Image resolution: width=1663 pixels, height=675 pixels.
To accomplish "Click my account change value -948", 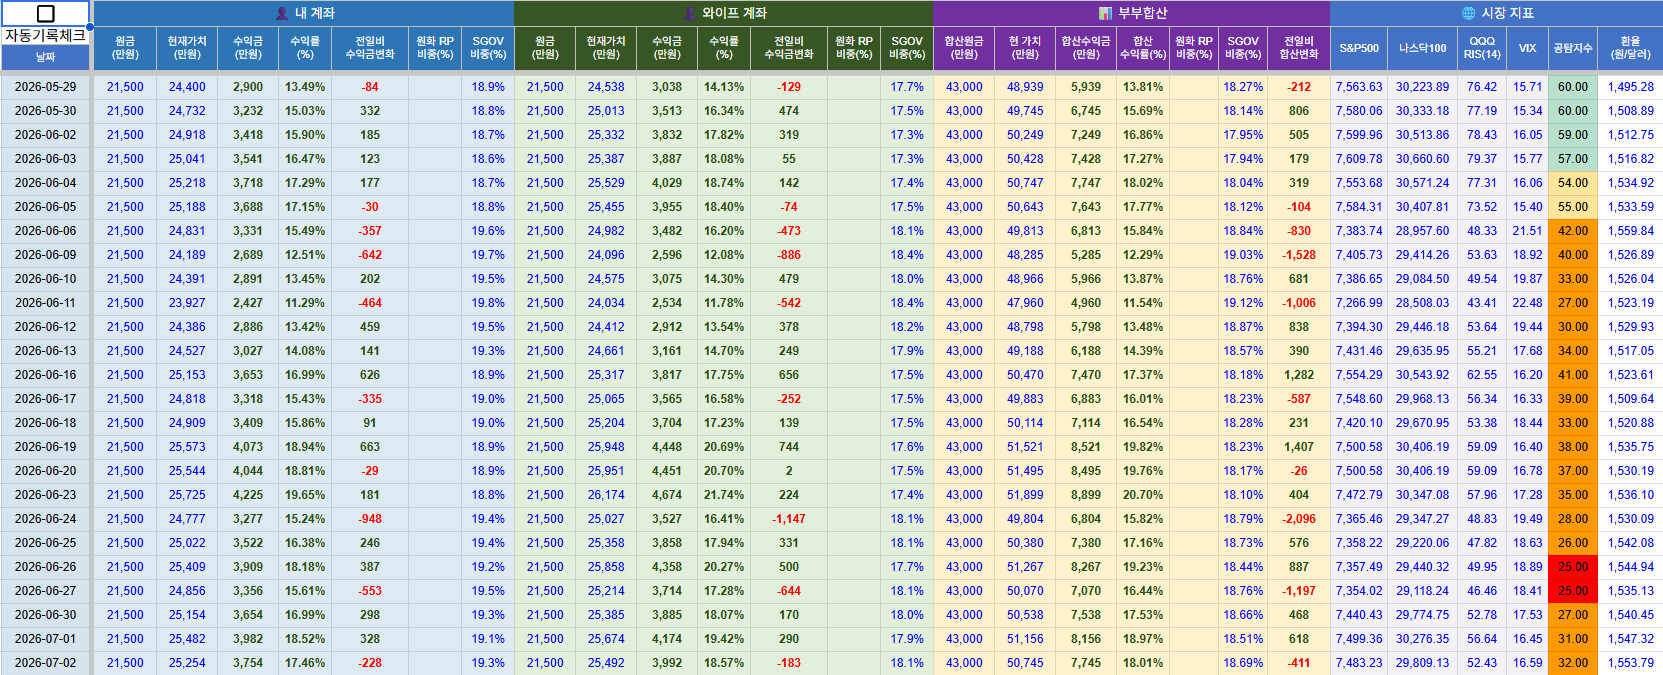I will tap(370, 519).
